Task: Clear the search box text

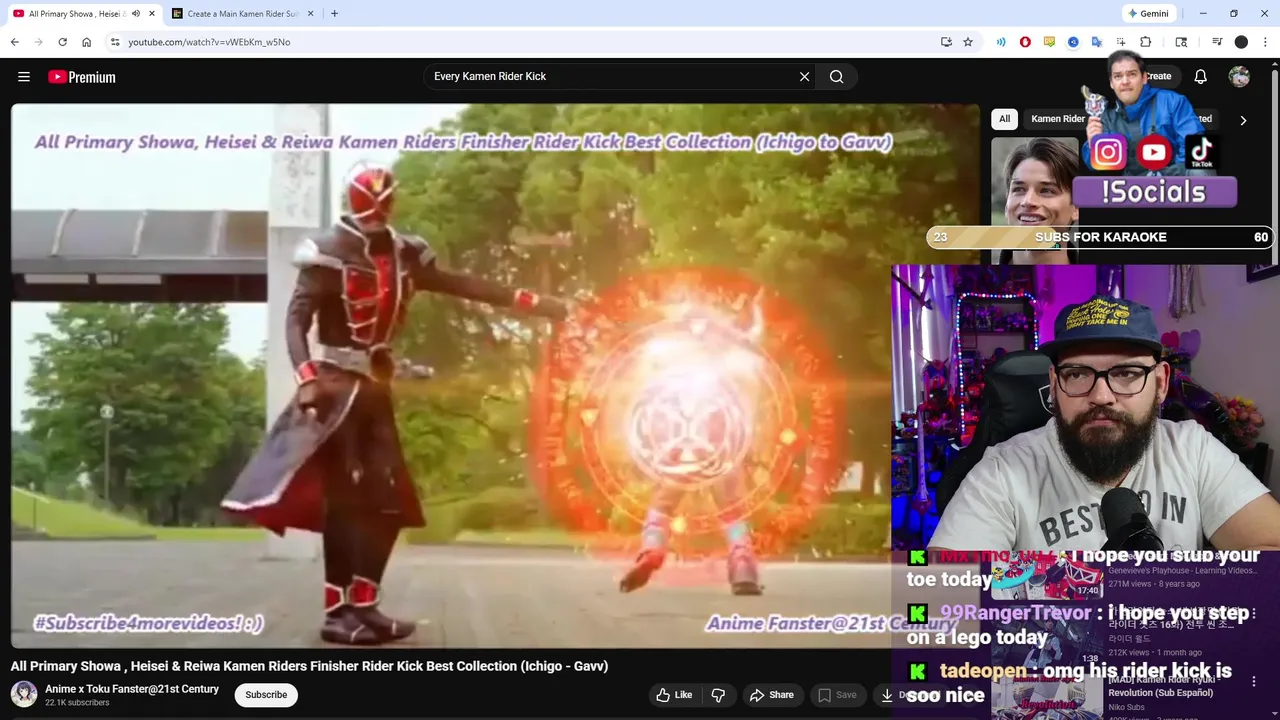Action: (x=804, y=76)
